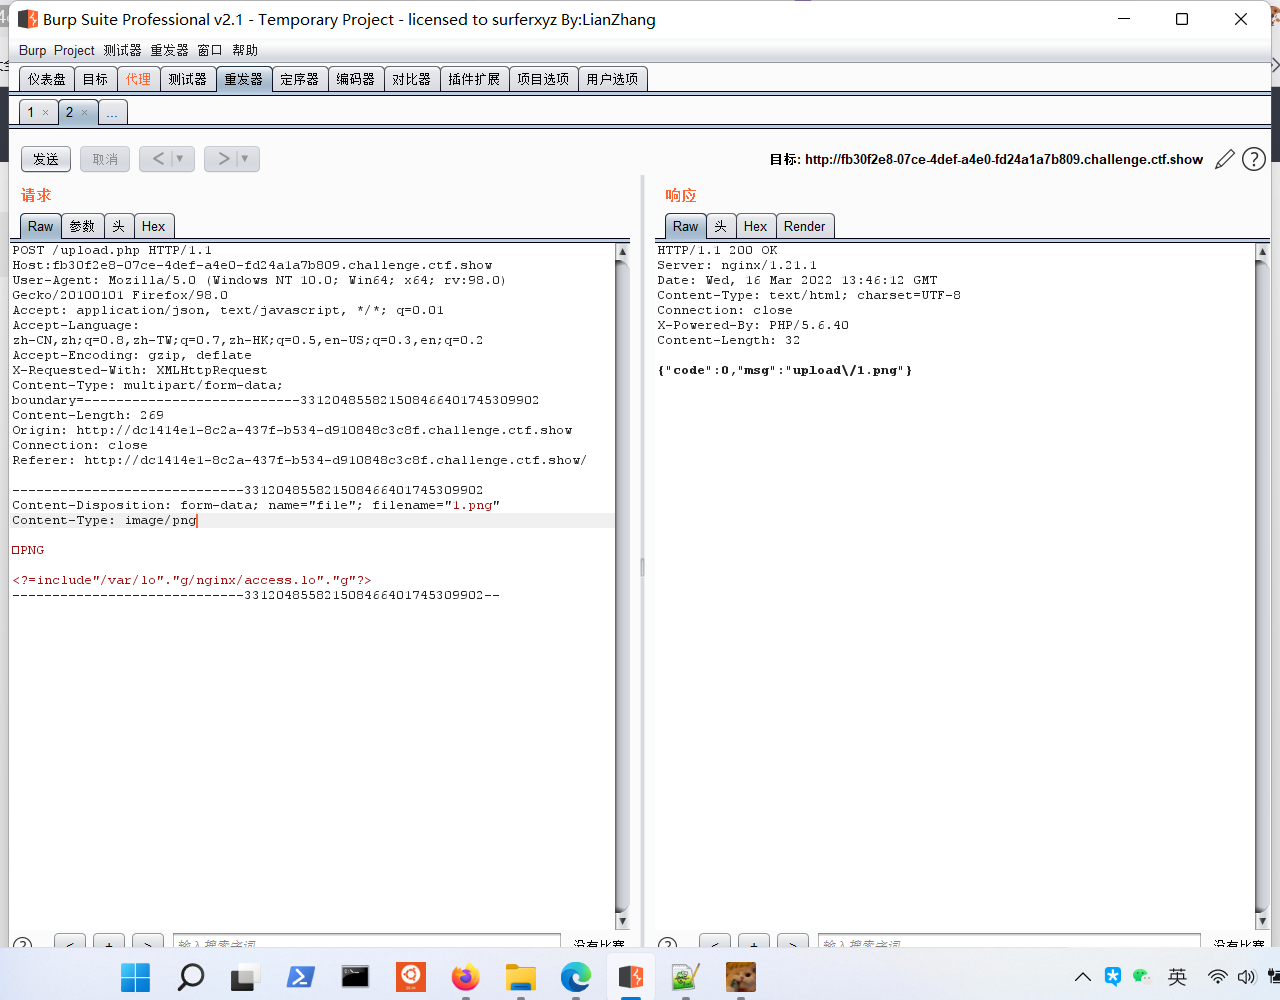Open the terminal console taskbar icon
The height and width of the screenshot is (1000, 1280).
click(x=355, y=977)
